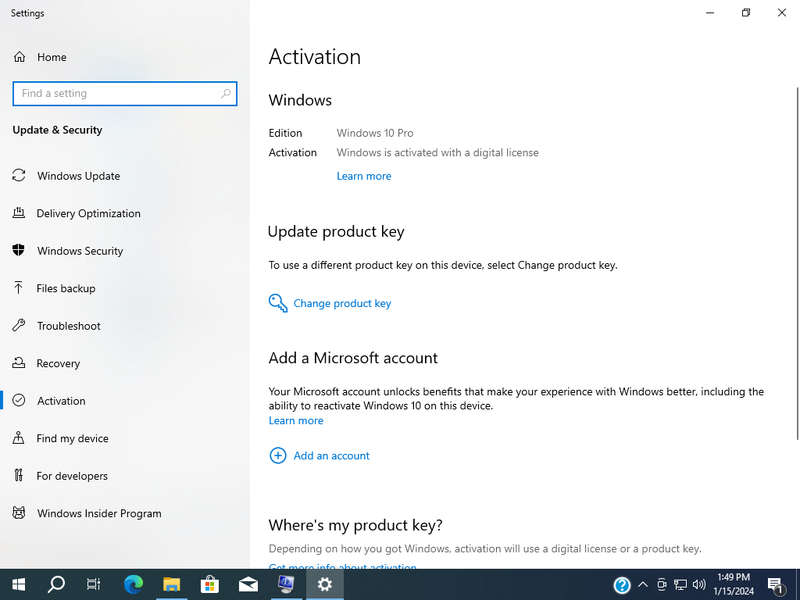The height and width of the screenshot is (600, 800).
Task: Click the Add an account link
Action: click(331, 456)
